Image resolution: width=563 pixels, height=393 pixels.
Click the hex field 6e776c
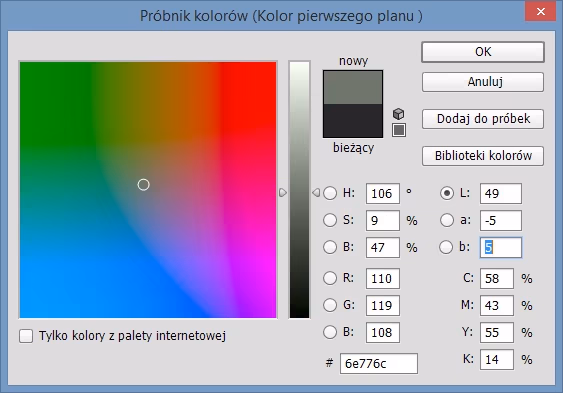click(379, 364)
